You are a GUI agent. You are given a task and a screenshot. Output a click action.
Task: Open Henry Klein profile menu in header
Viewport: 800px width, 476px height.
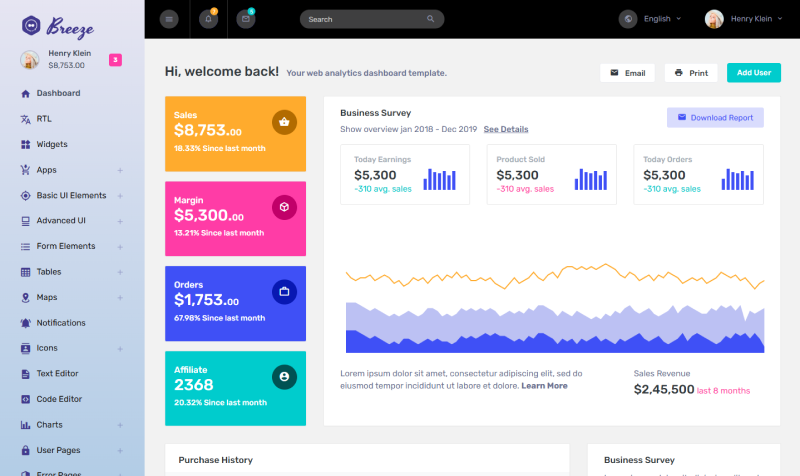coord(744,19)
